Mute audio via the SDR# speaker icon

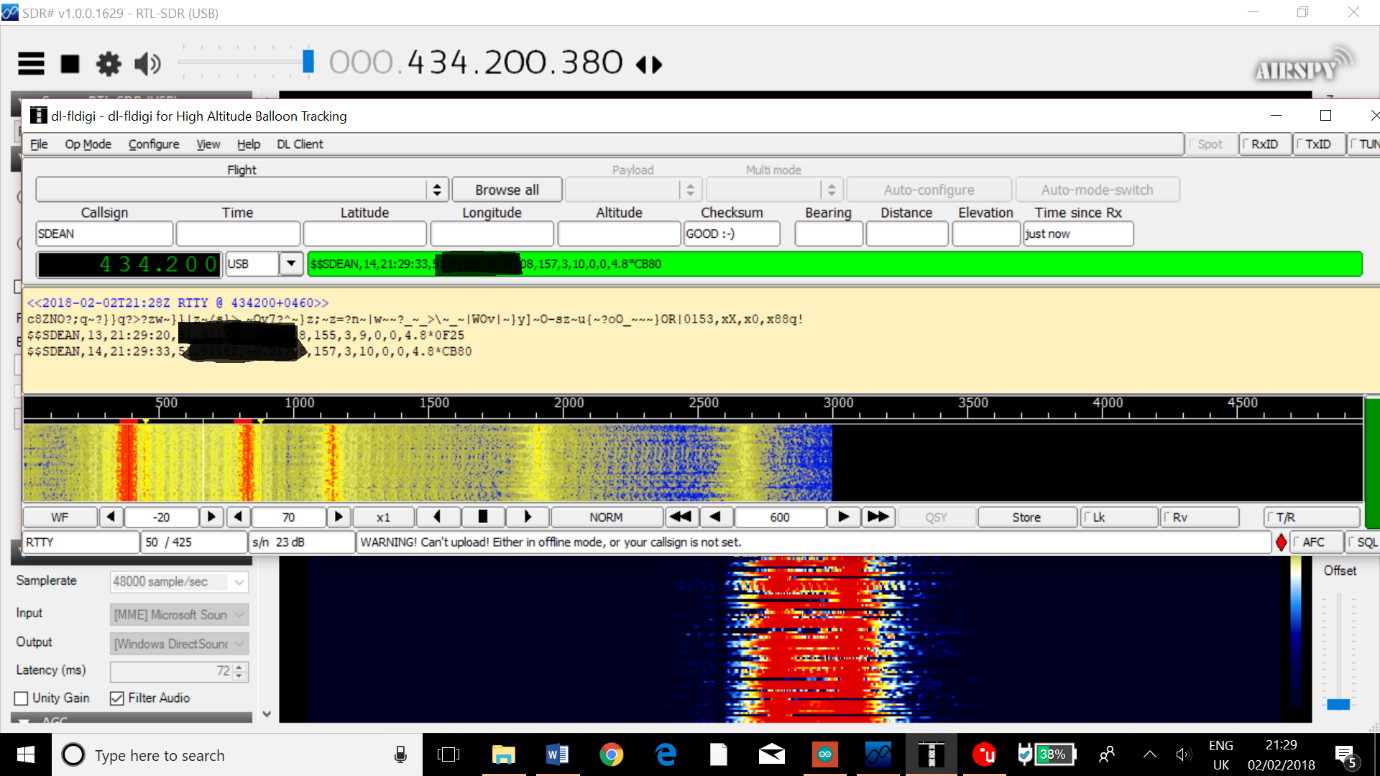[x=147, y=64]
